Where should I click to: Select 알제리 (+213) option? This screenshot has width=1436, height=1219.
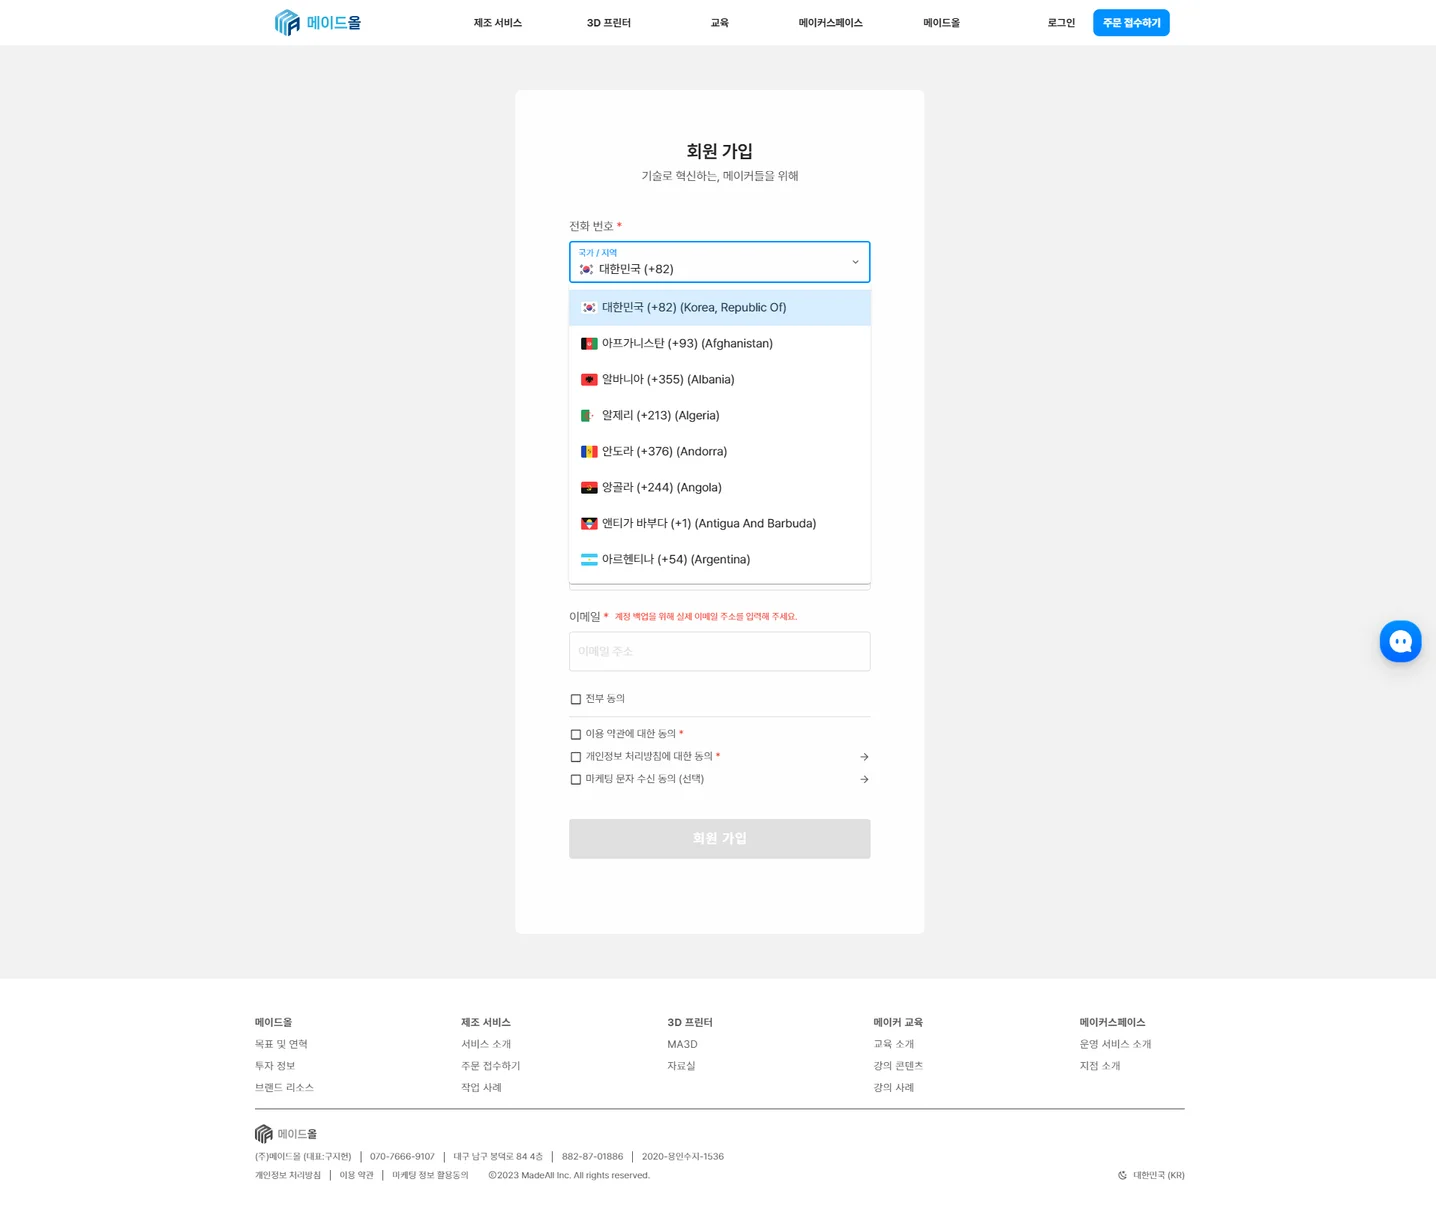tap(719, 416)
